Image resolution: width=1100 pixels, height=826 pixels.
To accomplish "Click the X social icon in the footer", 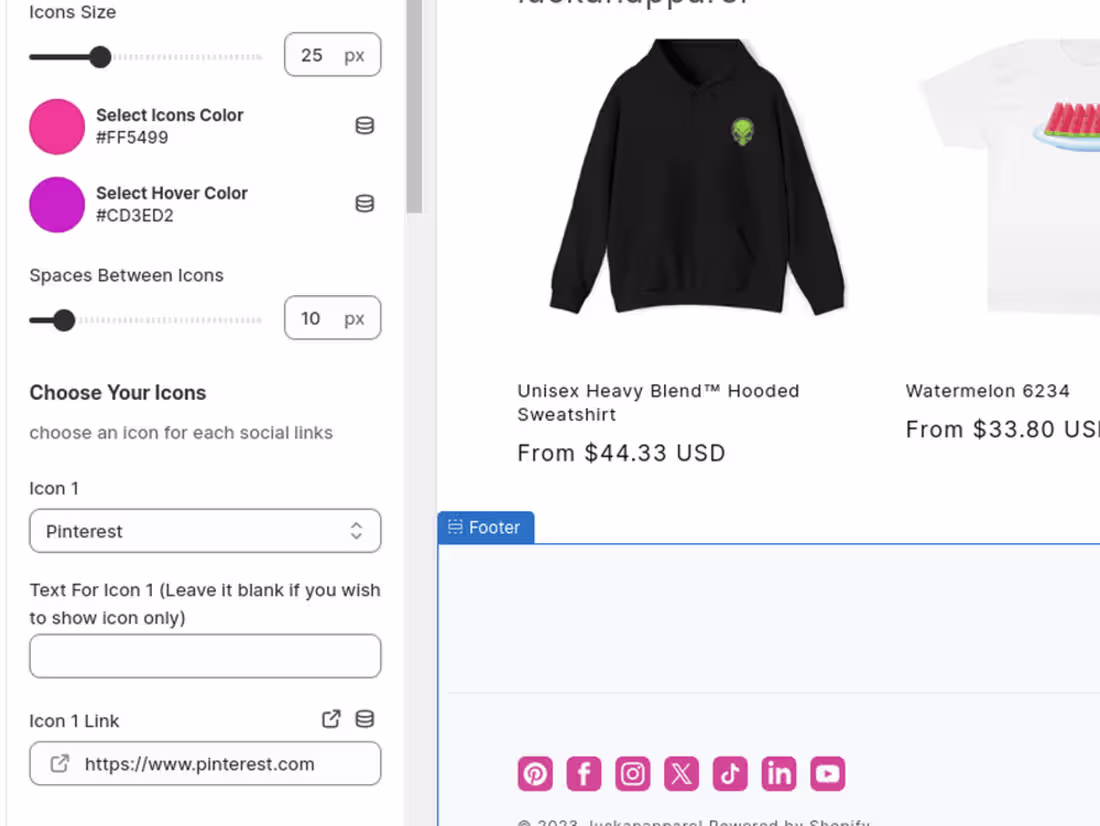I will point(681,773).
